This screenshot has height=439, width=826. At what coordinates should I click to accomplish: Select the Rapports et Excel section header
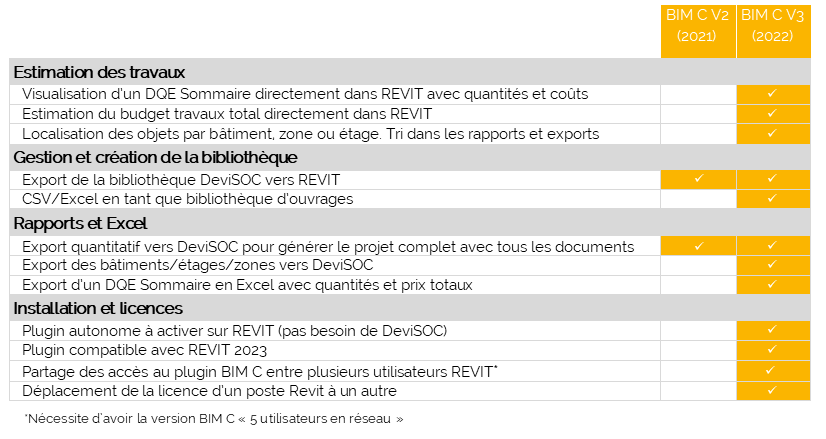tap(80, 223)
